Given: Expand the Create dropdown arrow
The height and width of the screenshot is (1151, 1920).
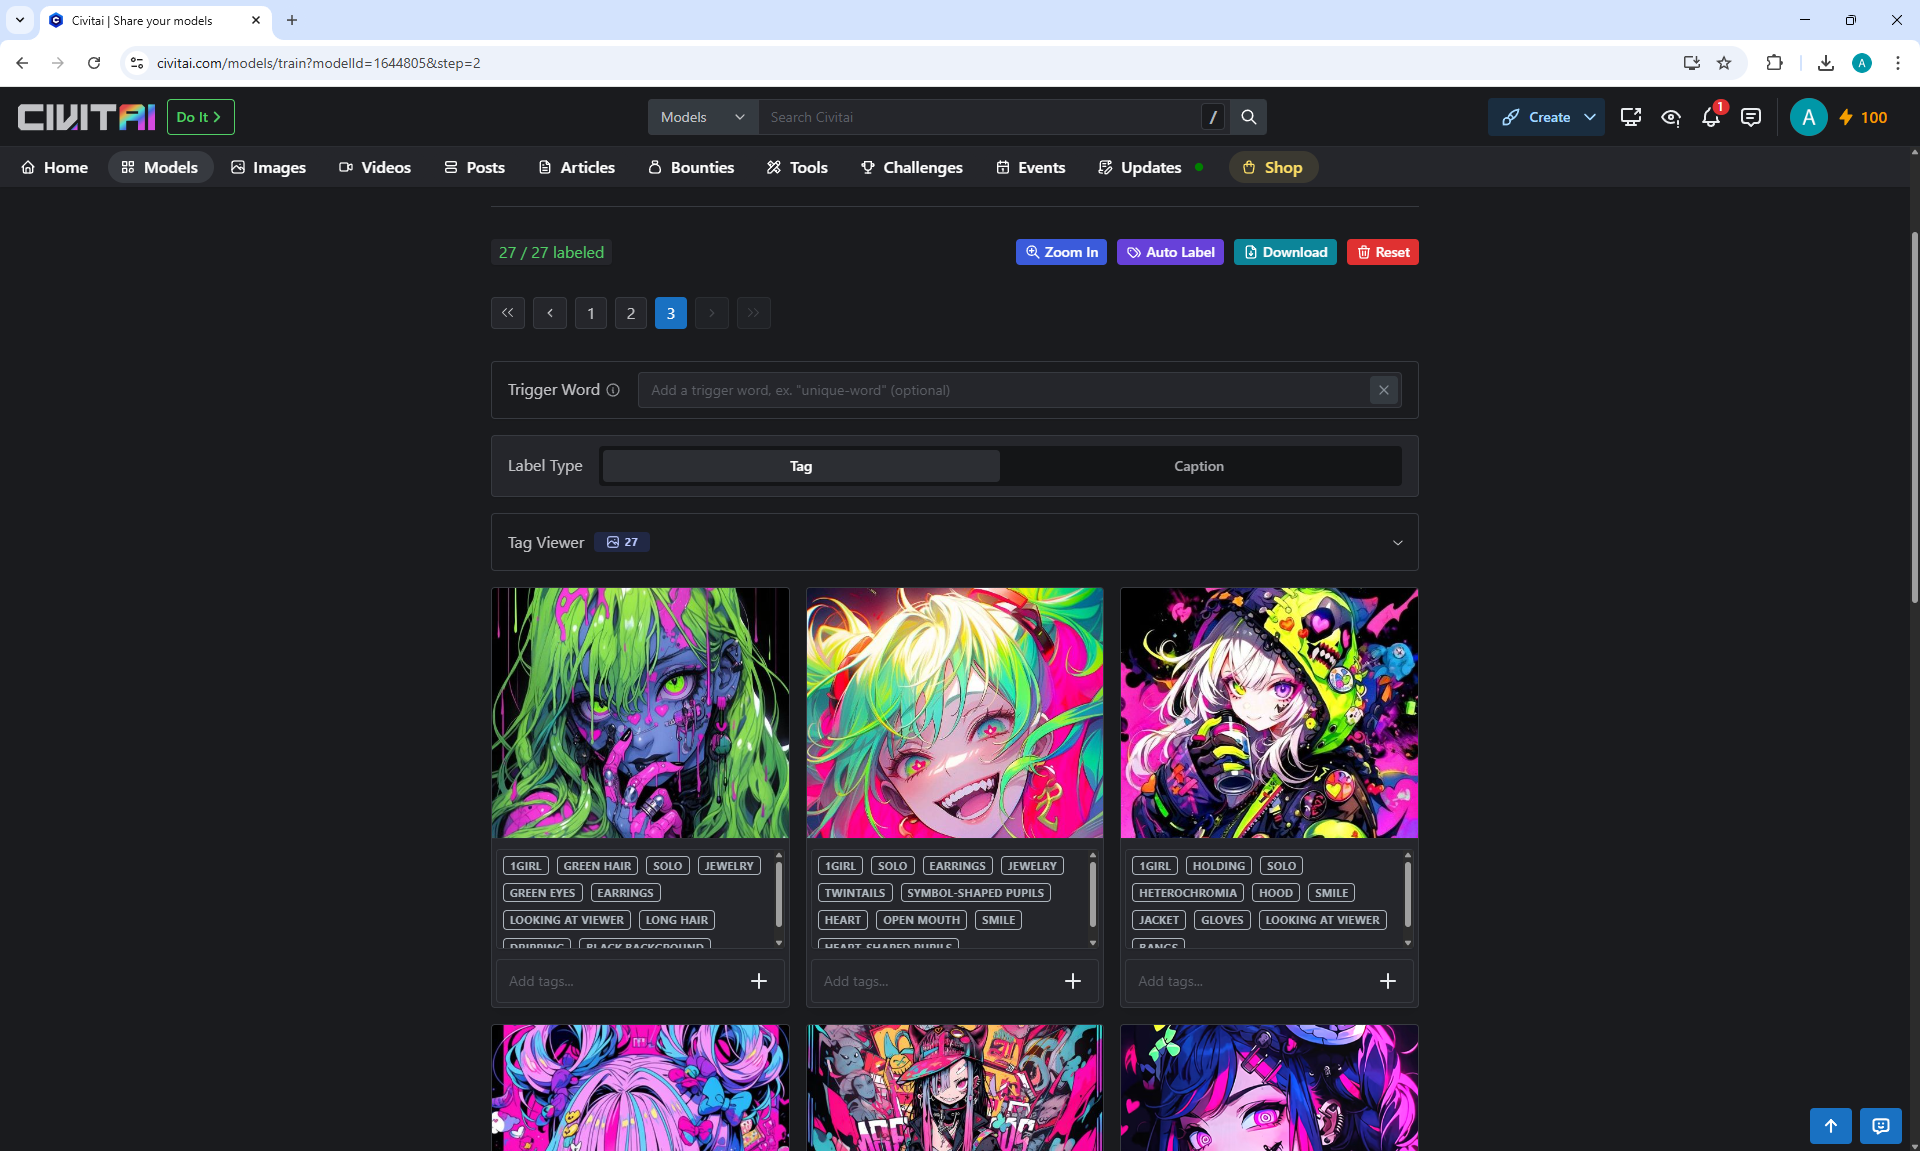Looking at the screenshot, I should click(x=1590, y=117).
